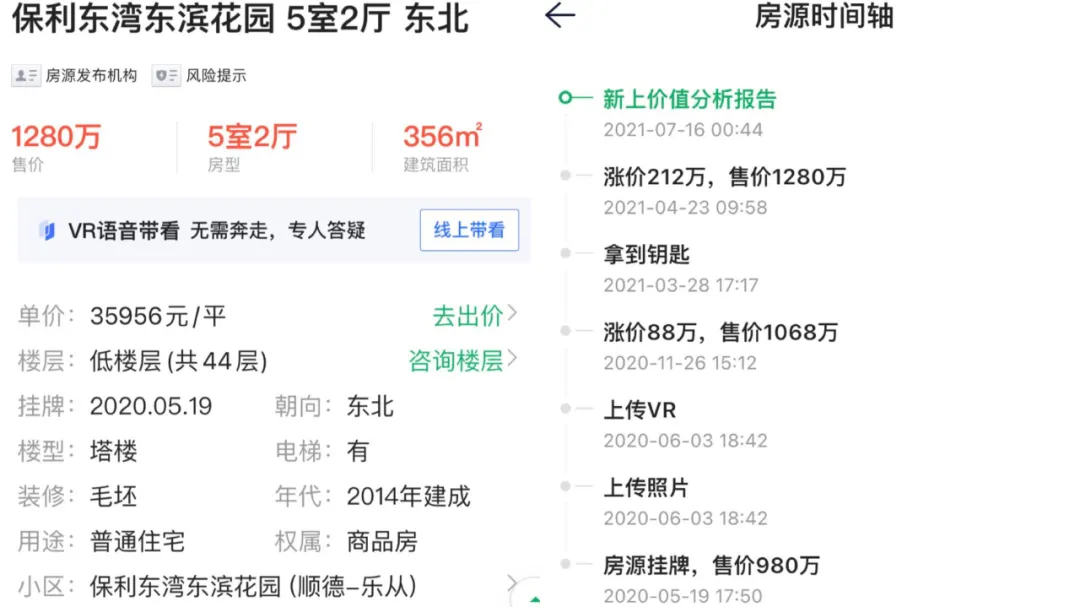The image size is (1080, 607).
Task: Click the 房源挂牌，售价980万 entry text
Action: [712, 566]
